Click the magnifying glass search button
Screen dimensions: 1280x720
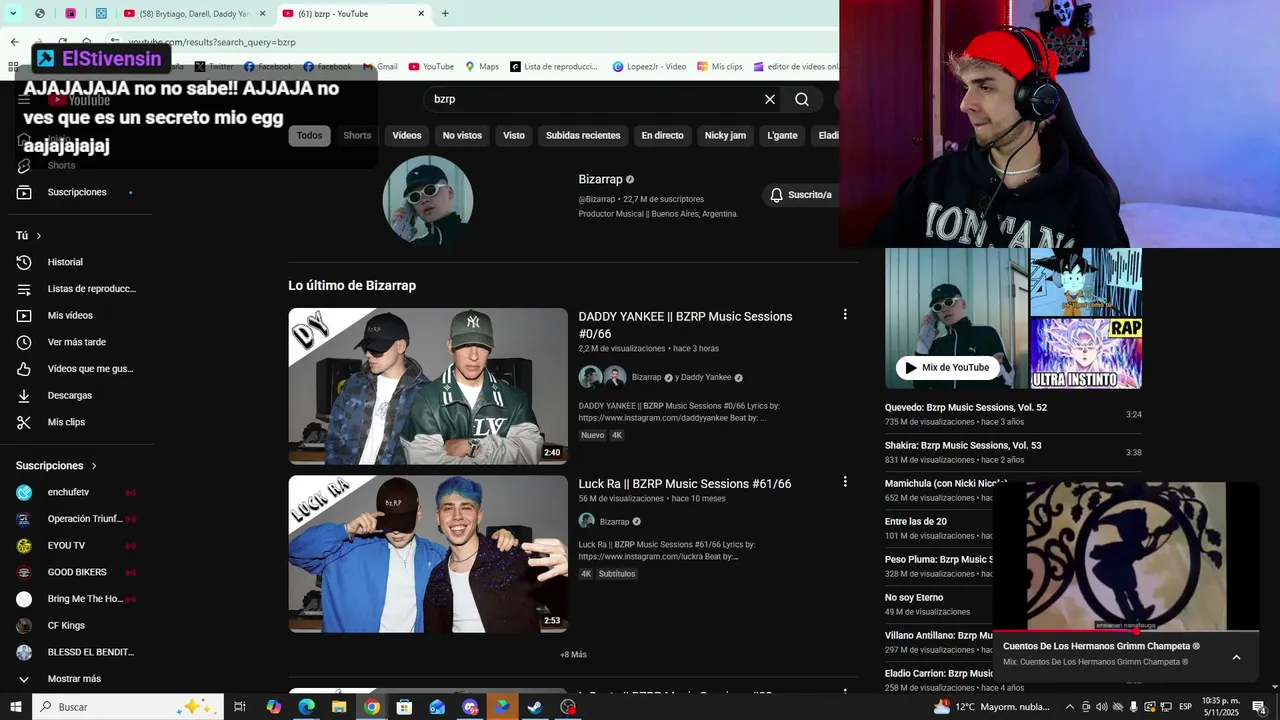coord(802,99)
